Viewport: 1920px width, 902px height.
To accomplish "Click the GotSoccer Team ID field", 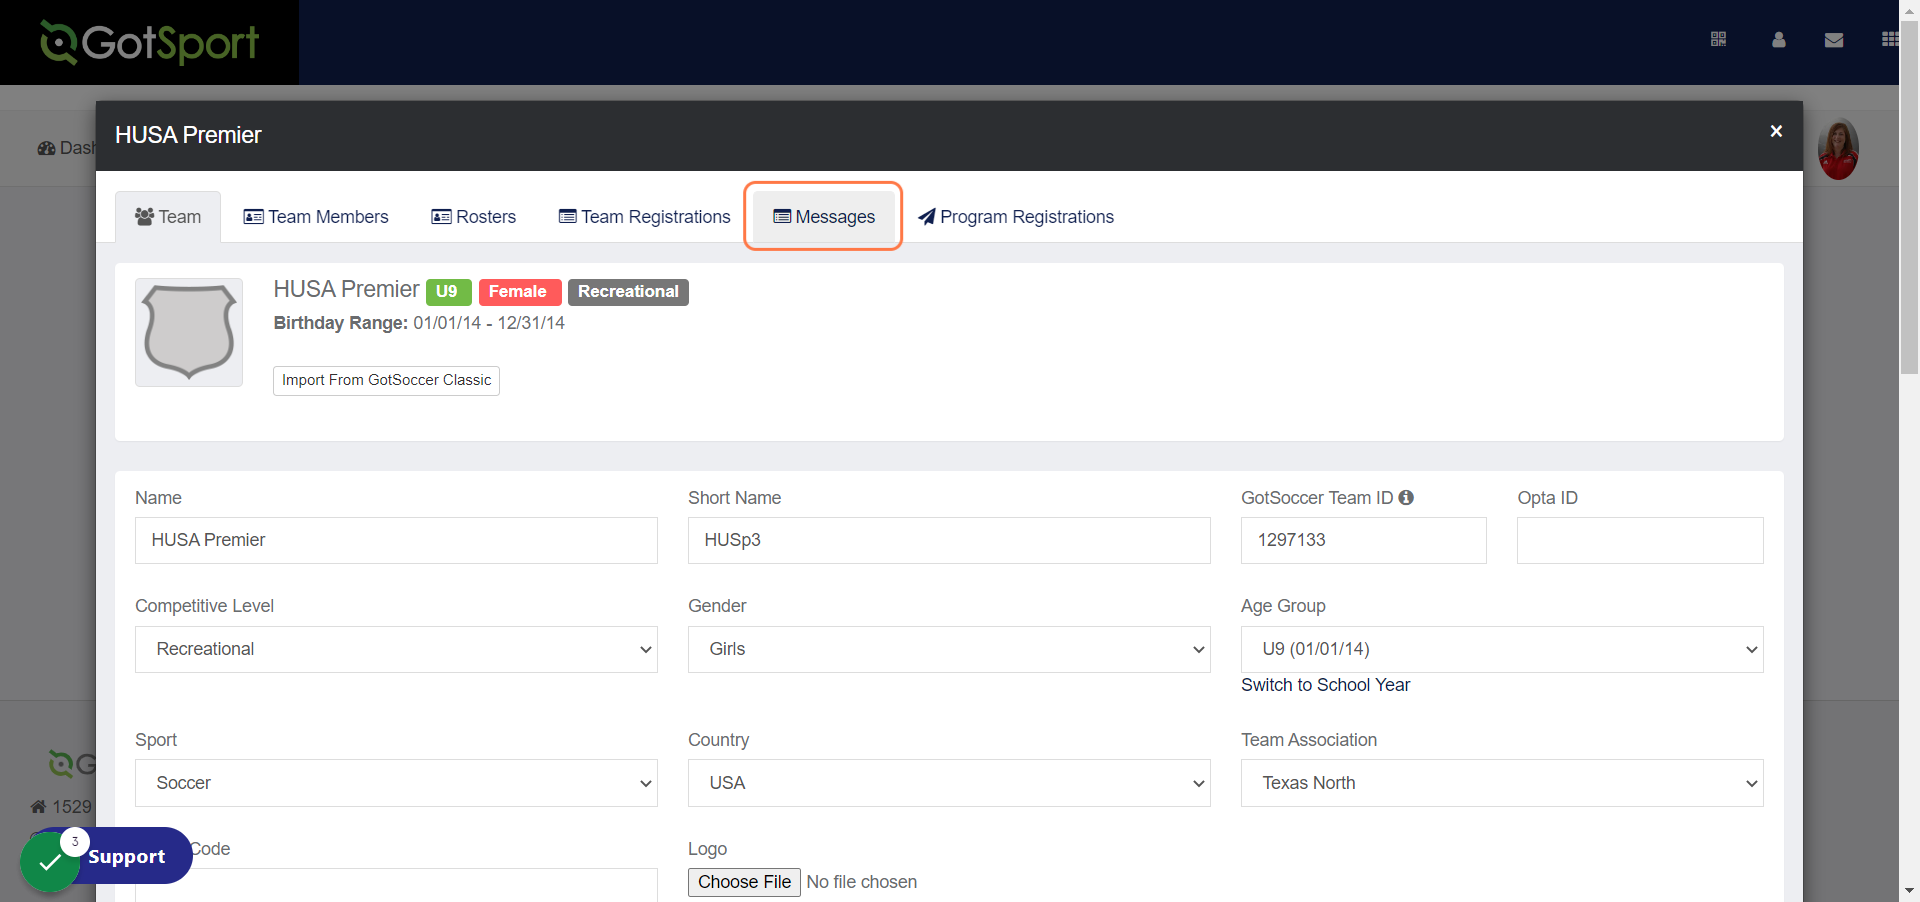I will pos(1364,540).
